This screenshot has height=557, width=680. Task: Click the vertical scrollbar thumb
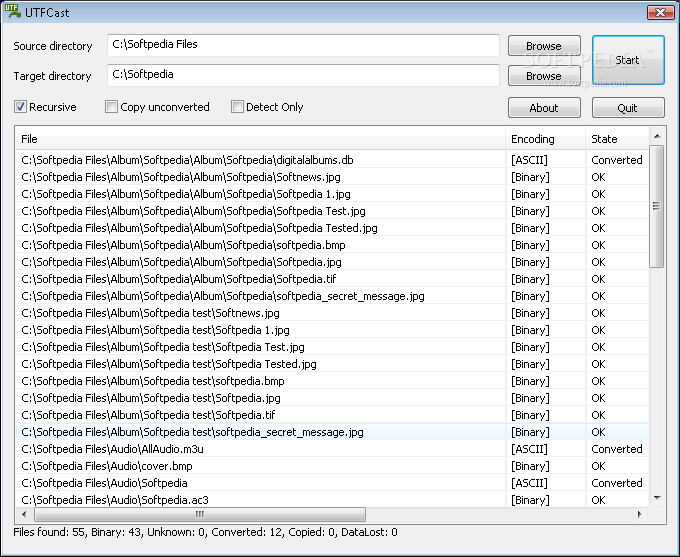[x=657, y=206]
